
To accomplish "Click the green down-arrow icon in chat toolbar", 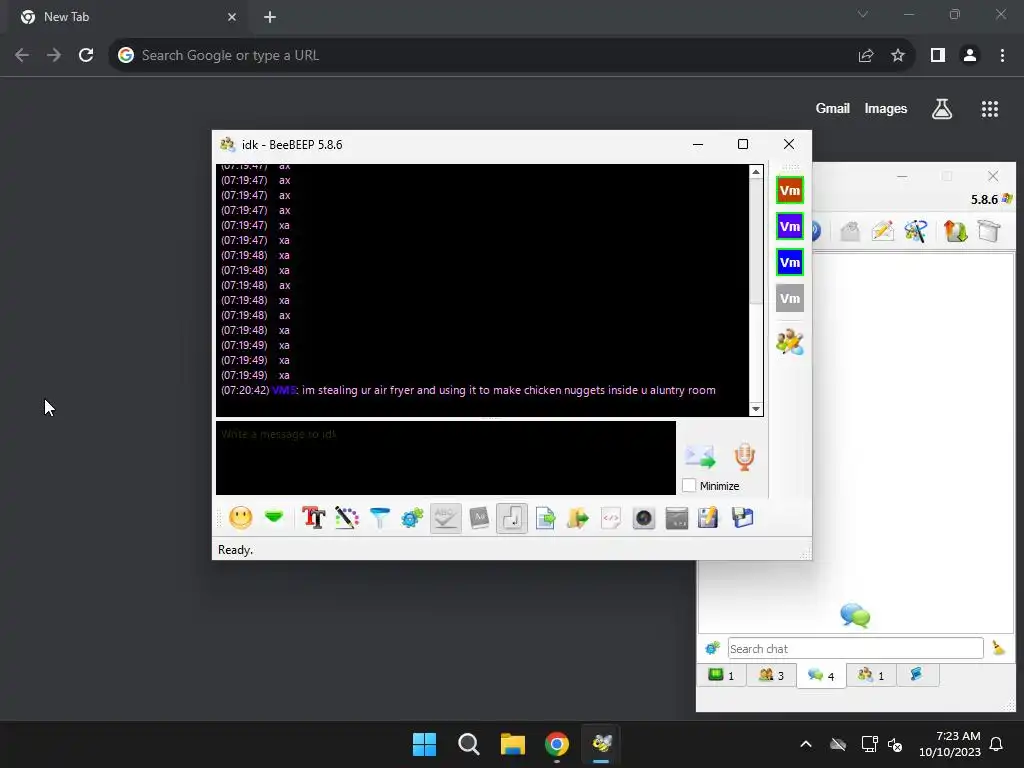I will click(274, 517).
